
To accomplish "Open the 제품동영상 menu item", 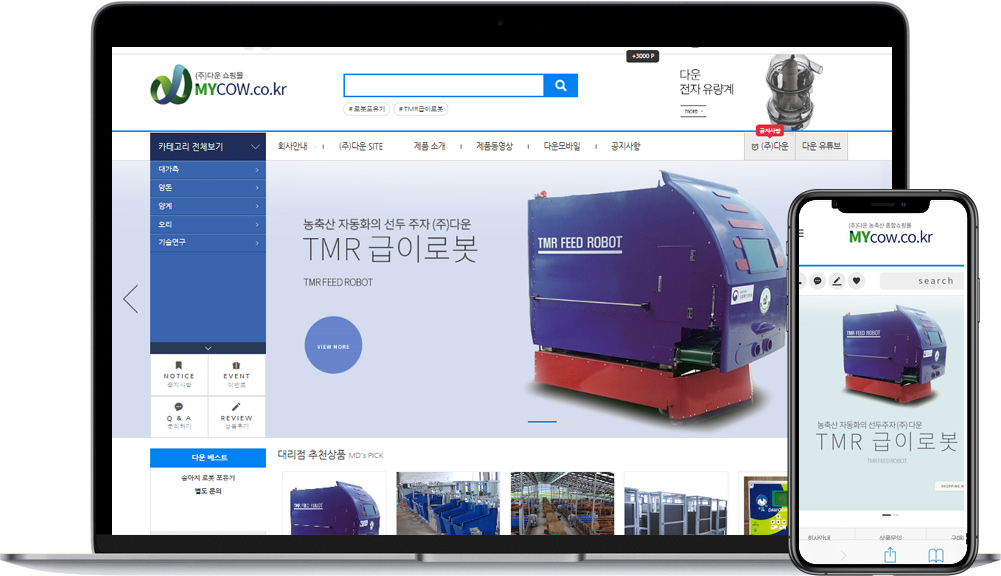I will [x=494, y=146].
